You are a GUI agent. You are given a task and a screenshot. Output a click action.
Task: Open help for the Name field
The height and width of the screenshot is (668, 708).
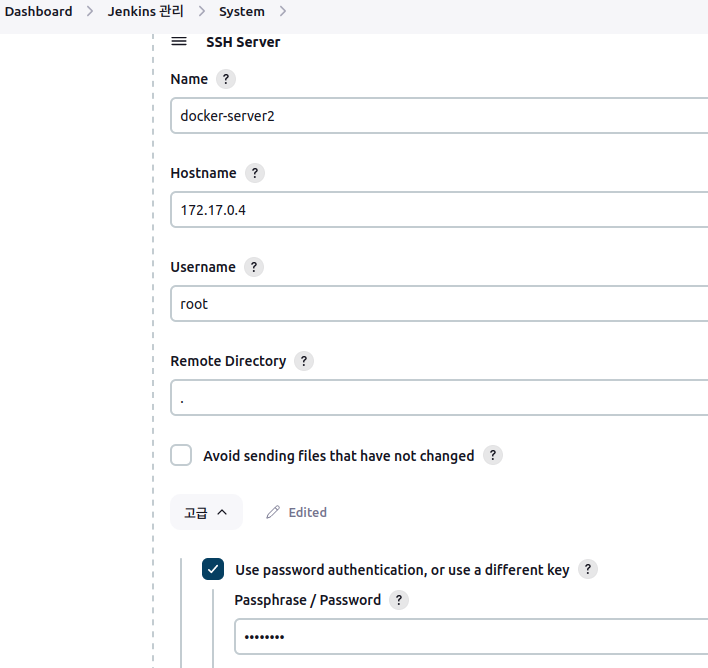226,79
